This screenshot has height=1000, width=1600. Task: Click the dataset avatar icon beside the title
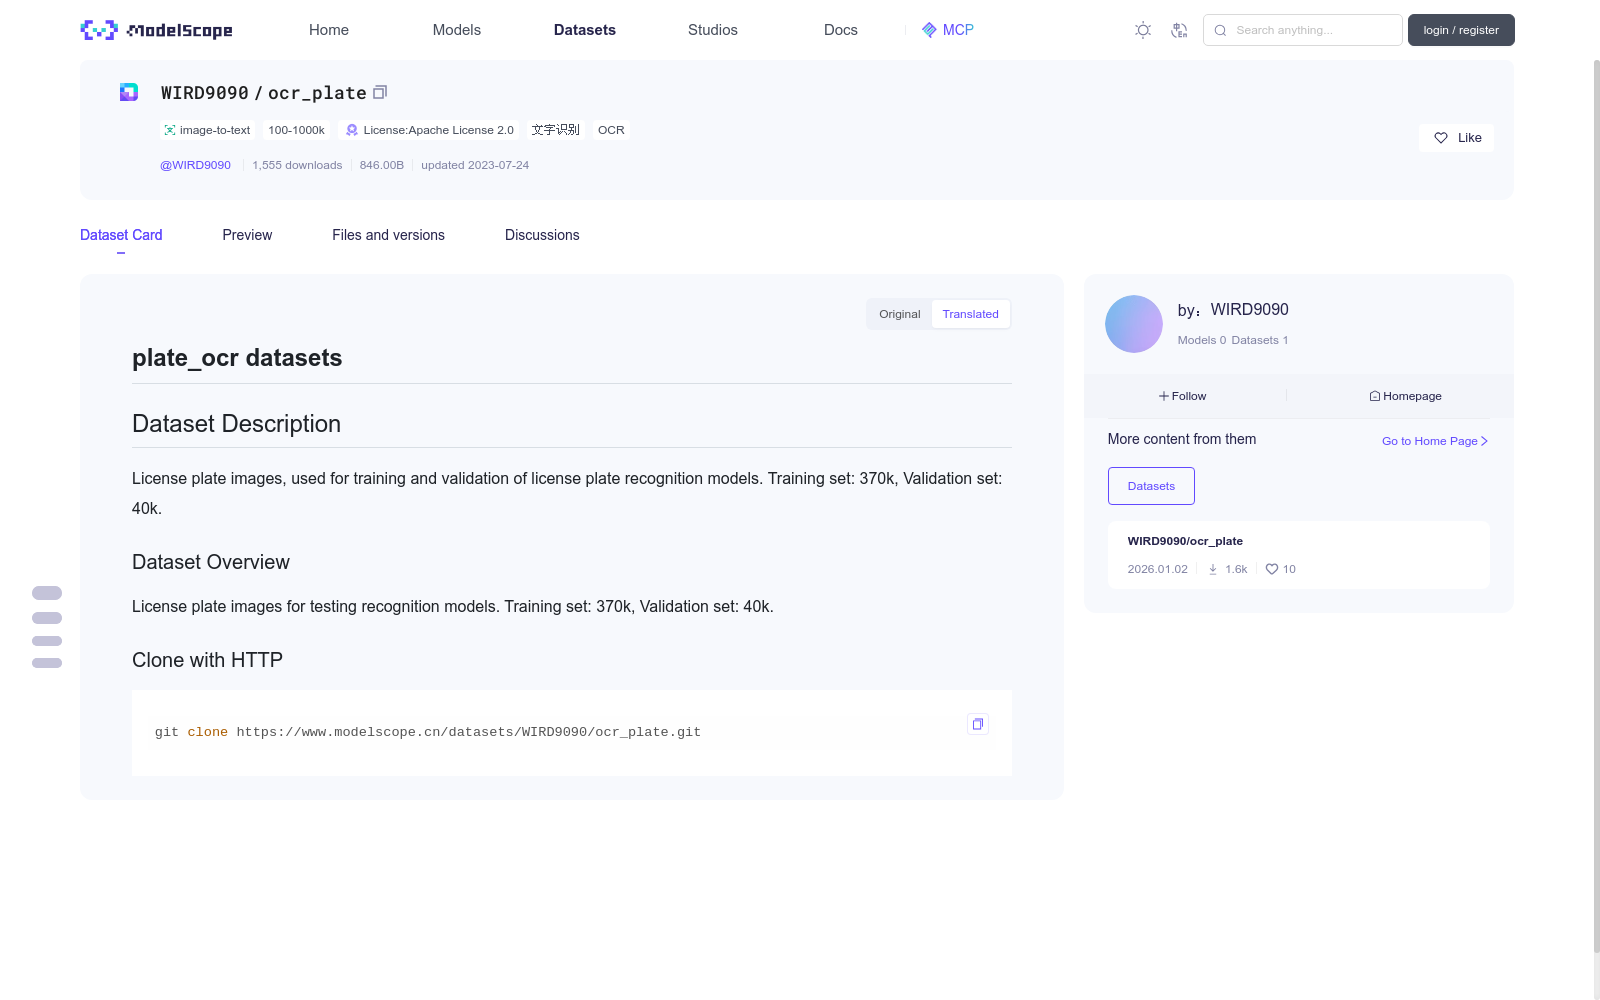tap(129, 92)
